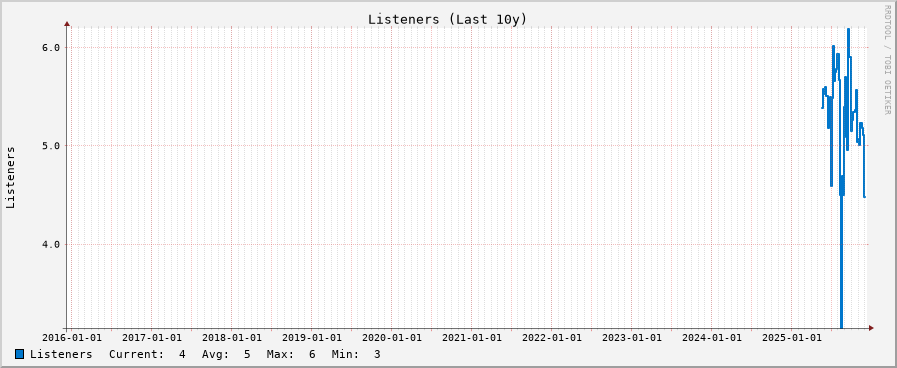Click the 2025-01-01 x-axis date label

pos(791,338)
